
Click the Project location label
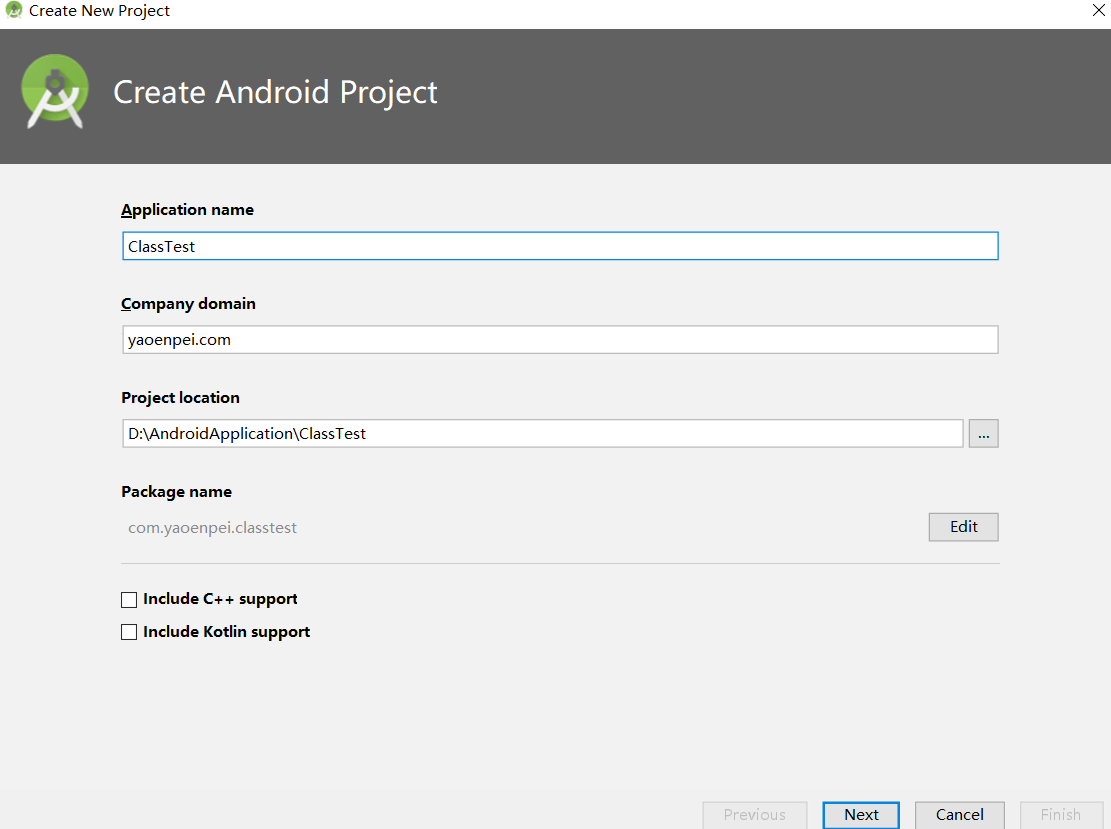click(x=180, y=397)
